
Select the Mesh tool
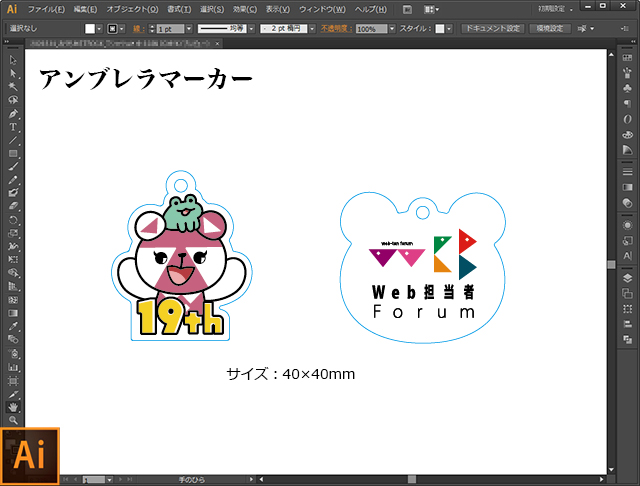[13, 300]
